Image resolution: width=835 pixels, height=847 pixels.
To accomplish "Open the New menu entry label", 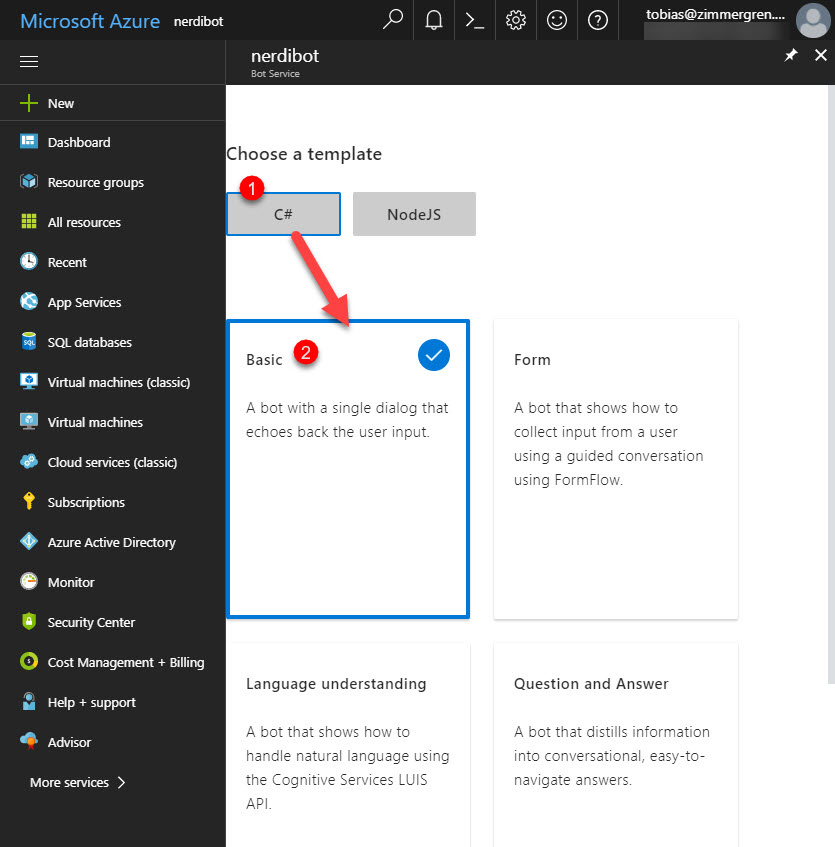I will coord(60,103).
